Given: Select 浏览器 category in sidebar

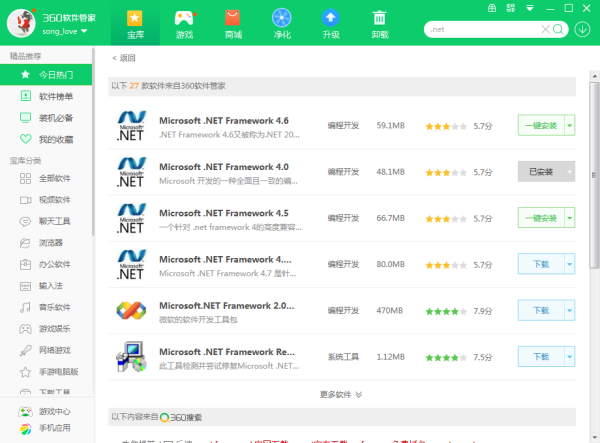Looking at the screenshot, I should point(51,242).
